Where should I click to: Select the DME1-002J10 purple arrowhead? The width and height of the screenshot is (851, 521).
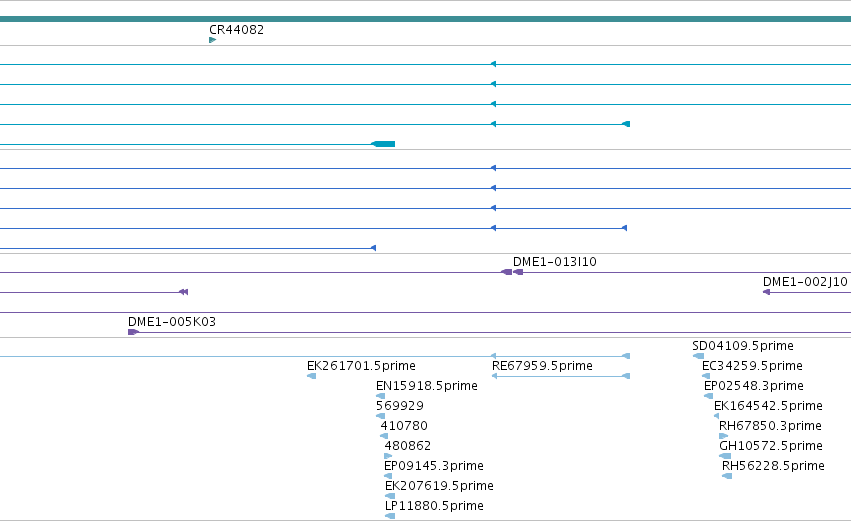[766, 292]
